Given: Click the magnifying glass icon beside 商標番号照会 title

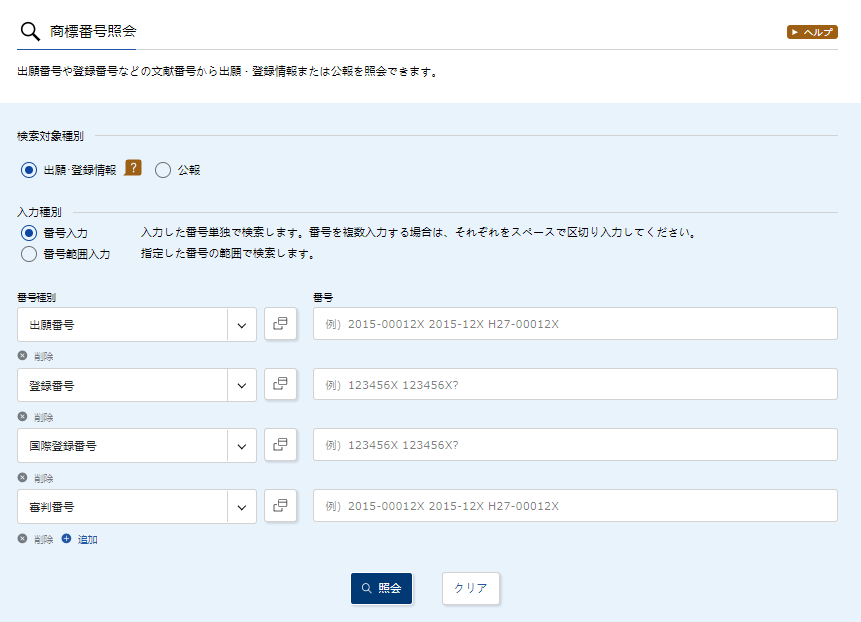Looking at the screenshot, I should [x=29, y=29].
